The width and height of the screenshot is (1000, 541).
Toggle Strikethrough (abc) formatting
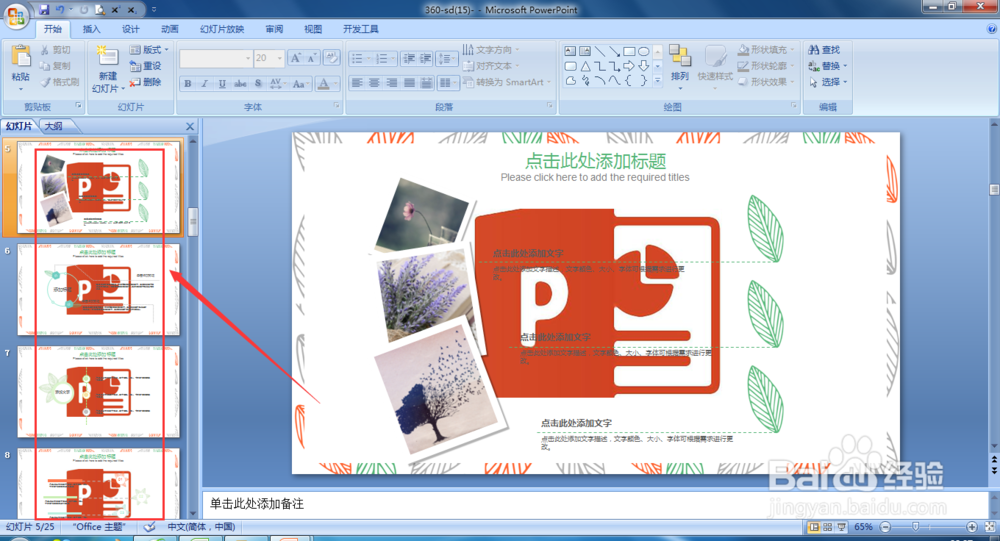point(240,84)
